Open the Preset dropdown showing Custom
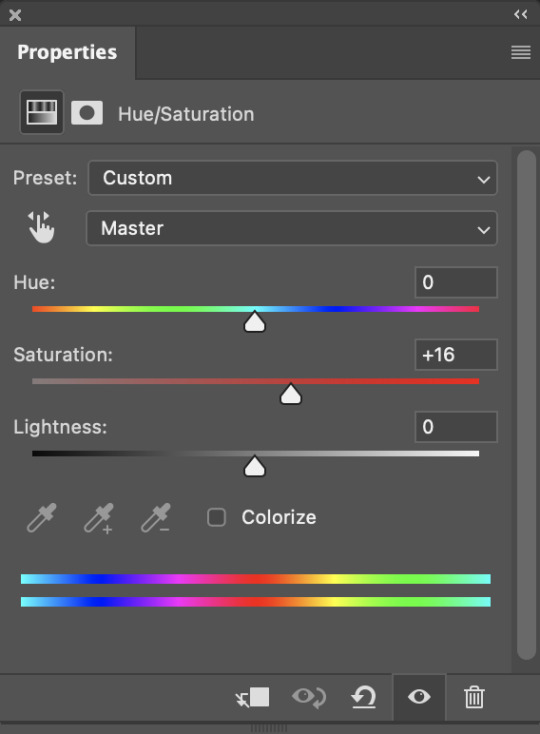Viewport: 540px width, 734px height. pyautogui.click(x=292, y=178)
